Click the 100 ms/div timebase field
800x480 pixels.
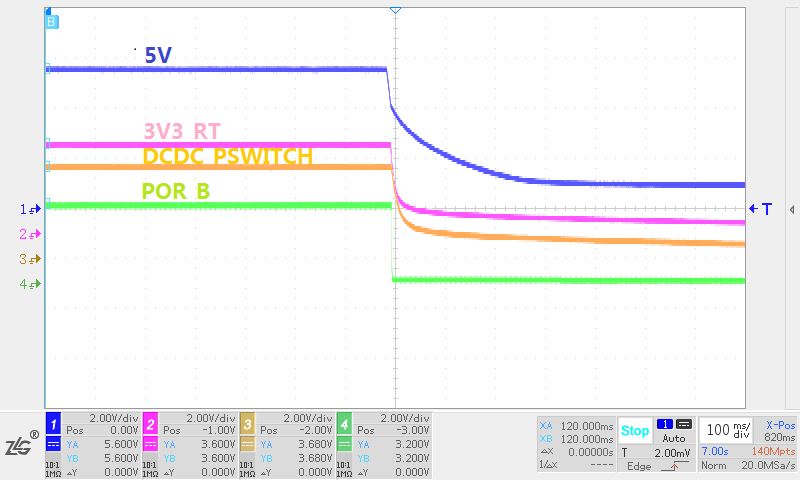point(728,431)
